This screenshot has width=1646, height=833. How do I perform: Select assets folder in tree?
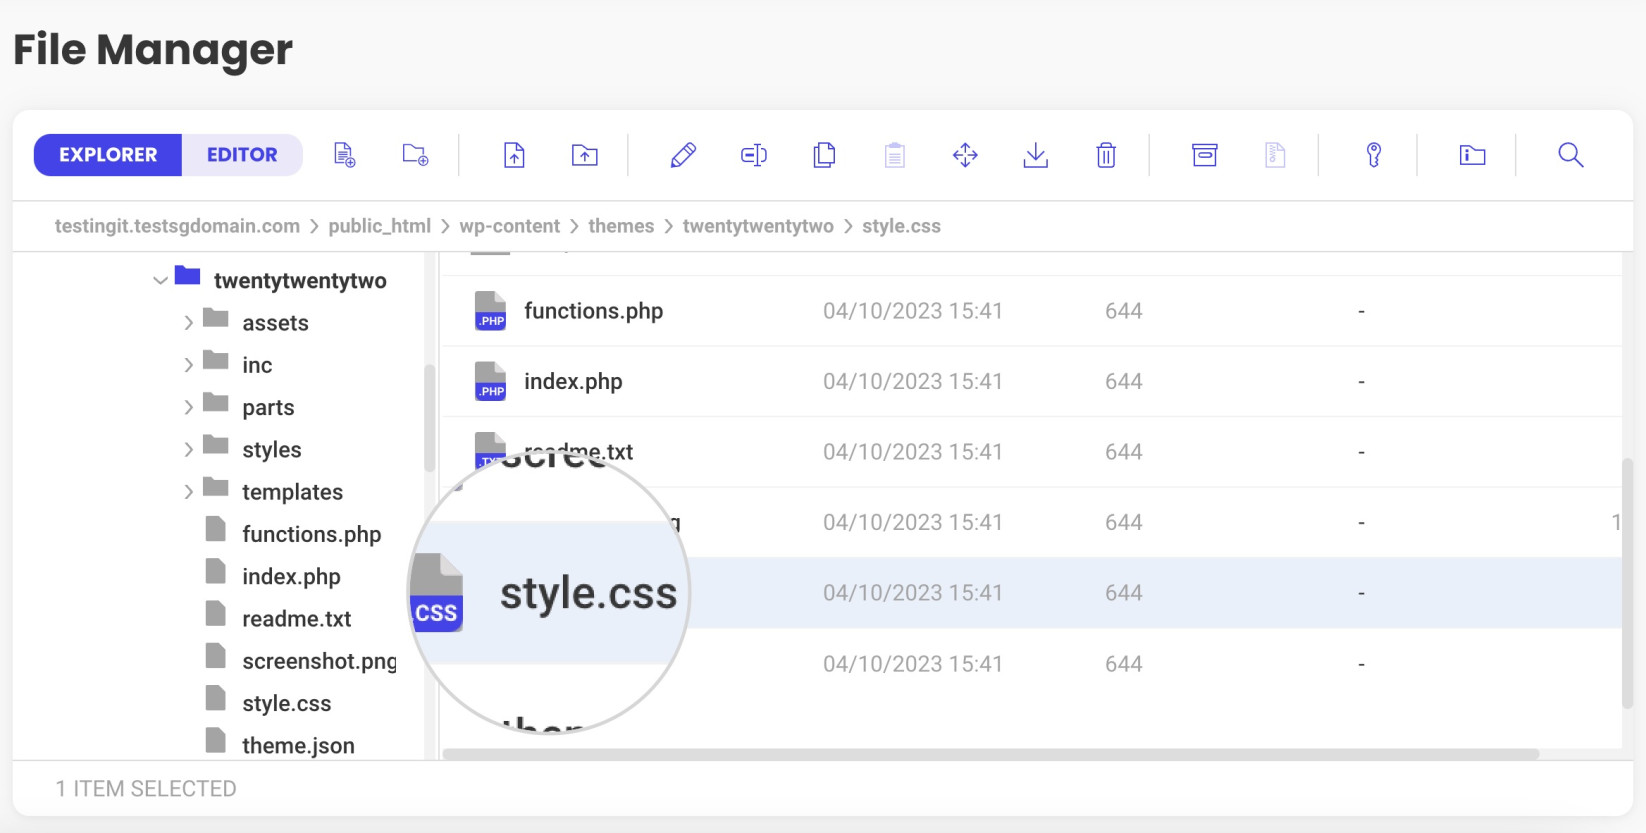(275, 323)
